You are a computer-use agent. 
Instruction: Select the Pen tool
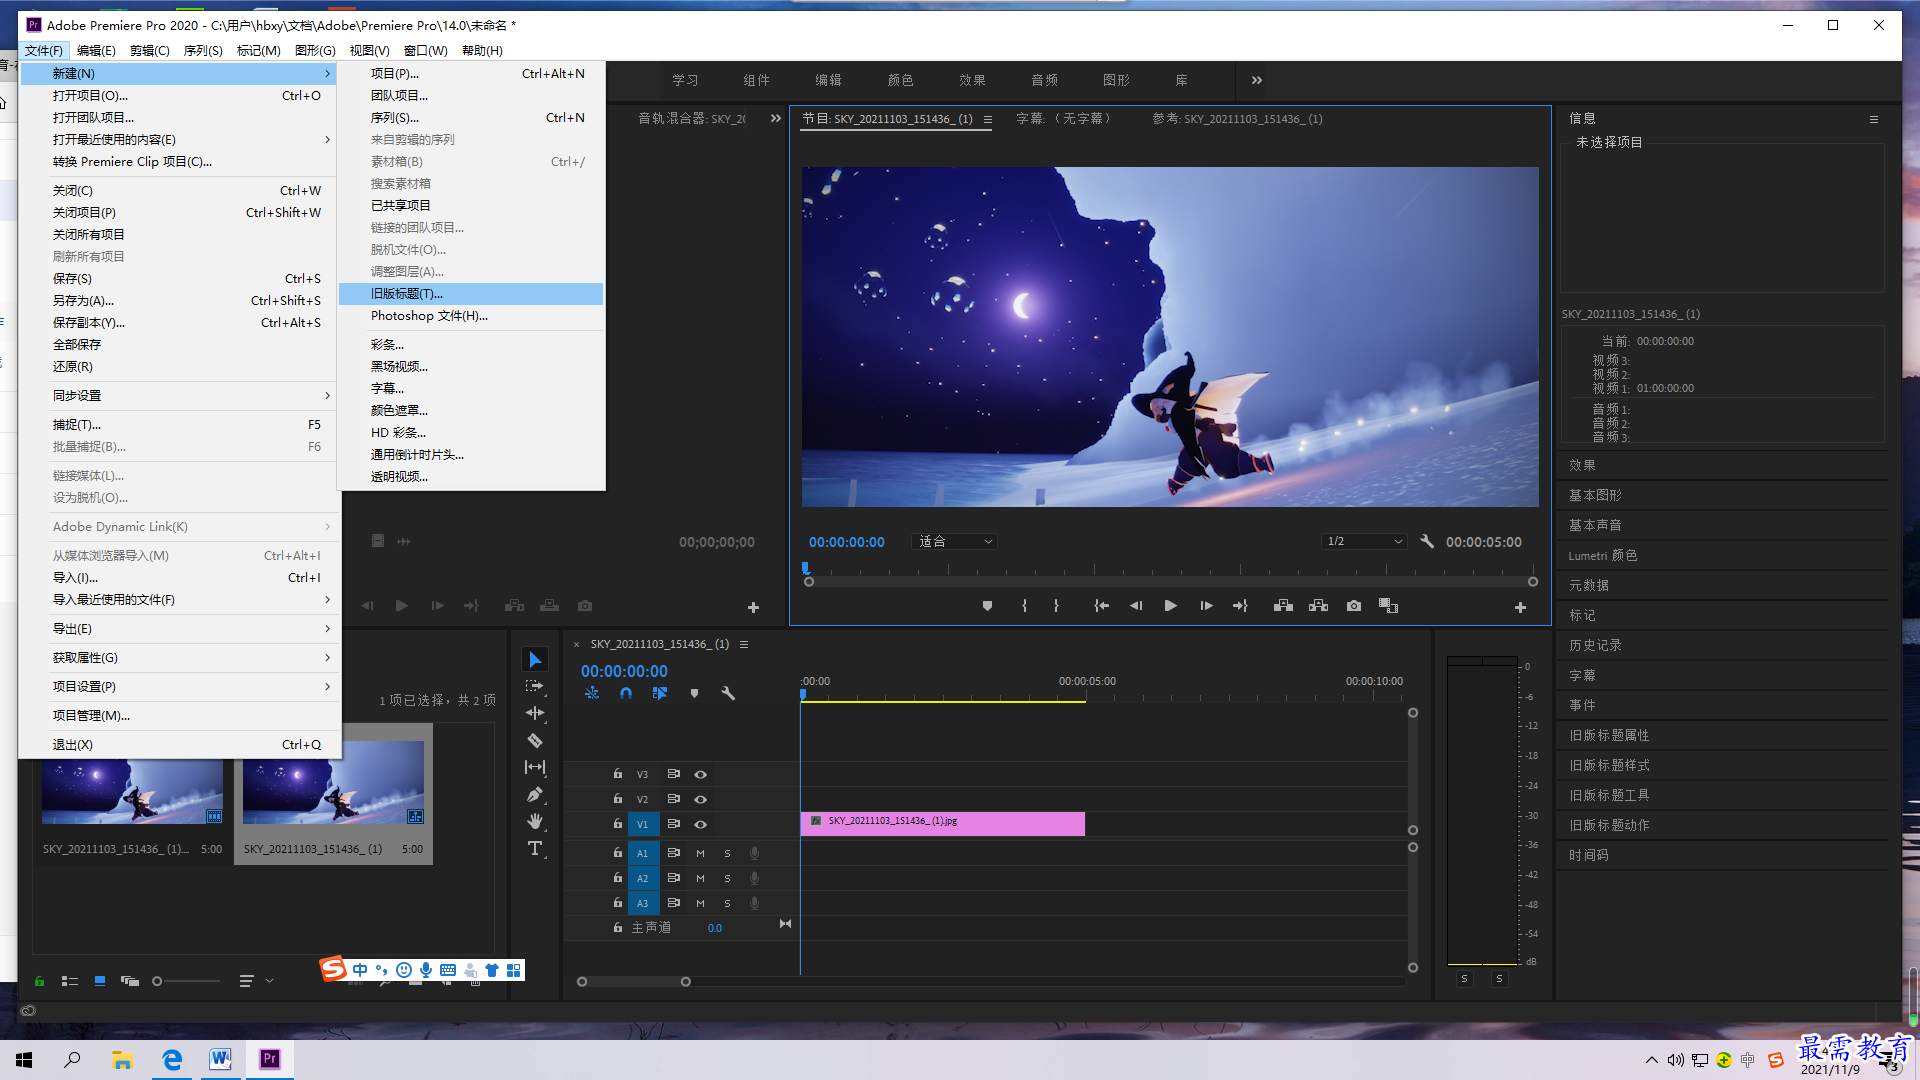click(535, 795)
